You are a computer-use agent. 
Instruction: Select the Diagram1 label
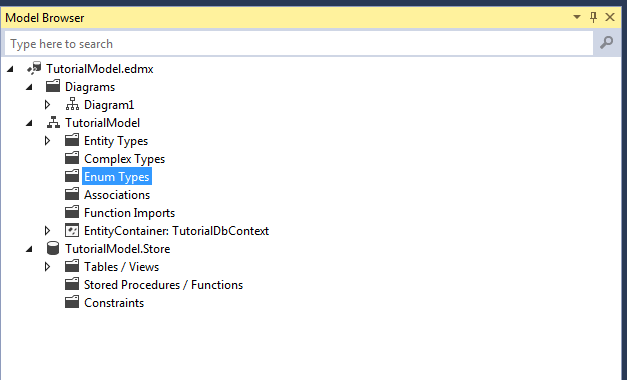click(x=109, y=105)
